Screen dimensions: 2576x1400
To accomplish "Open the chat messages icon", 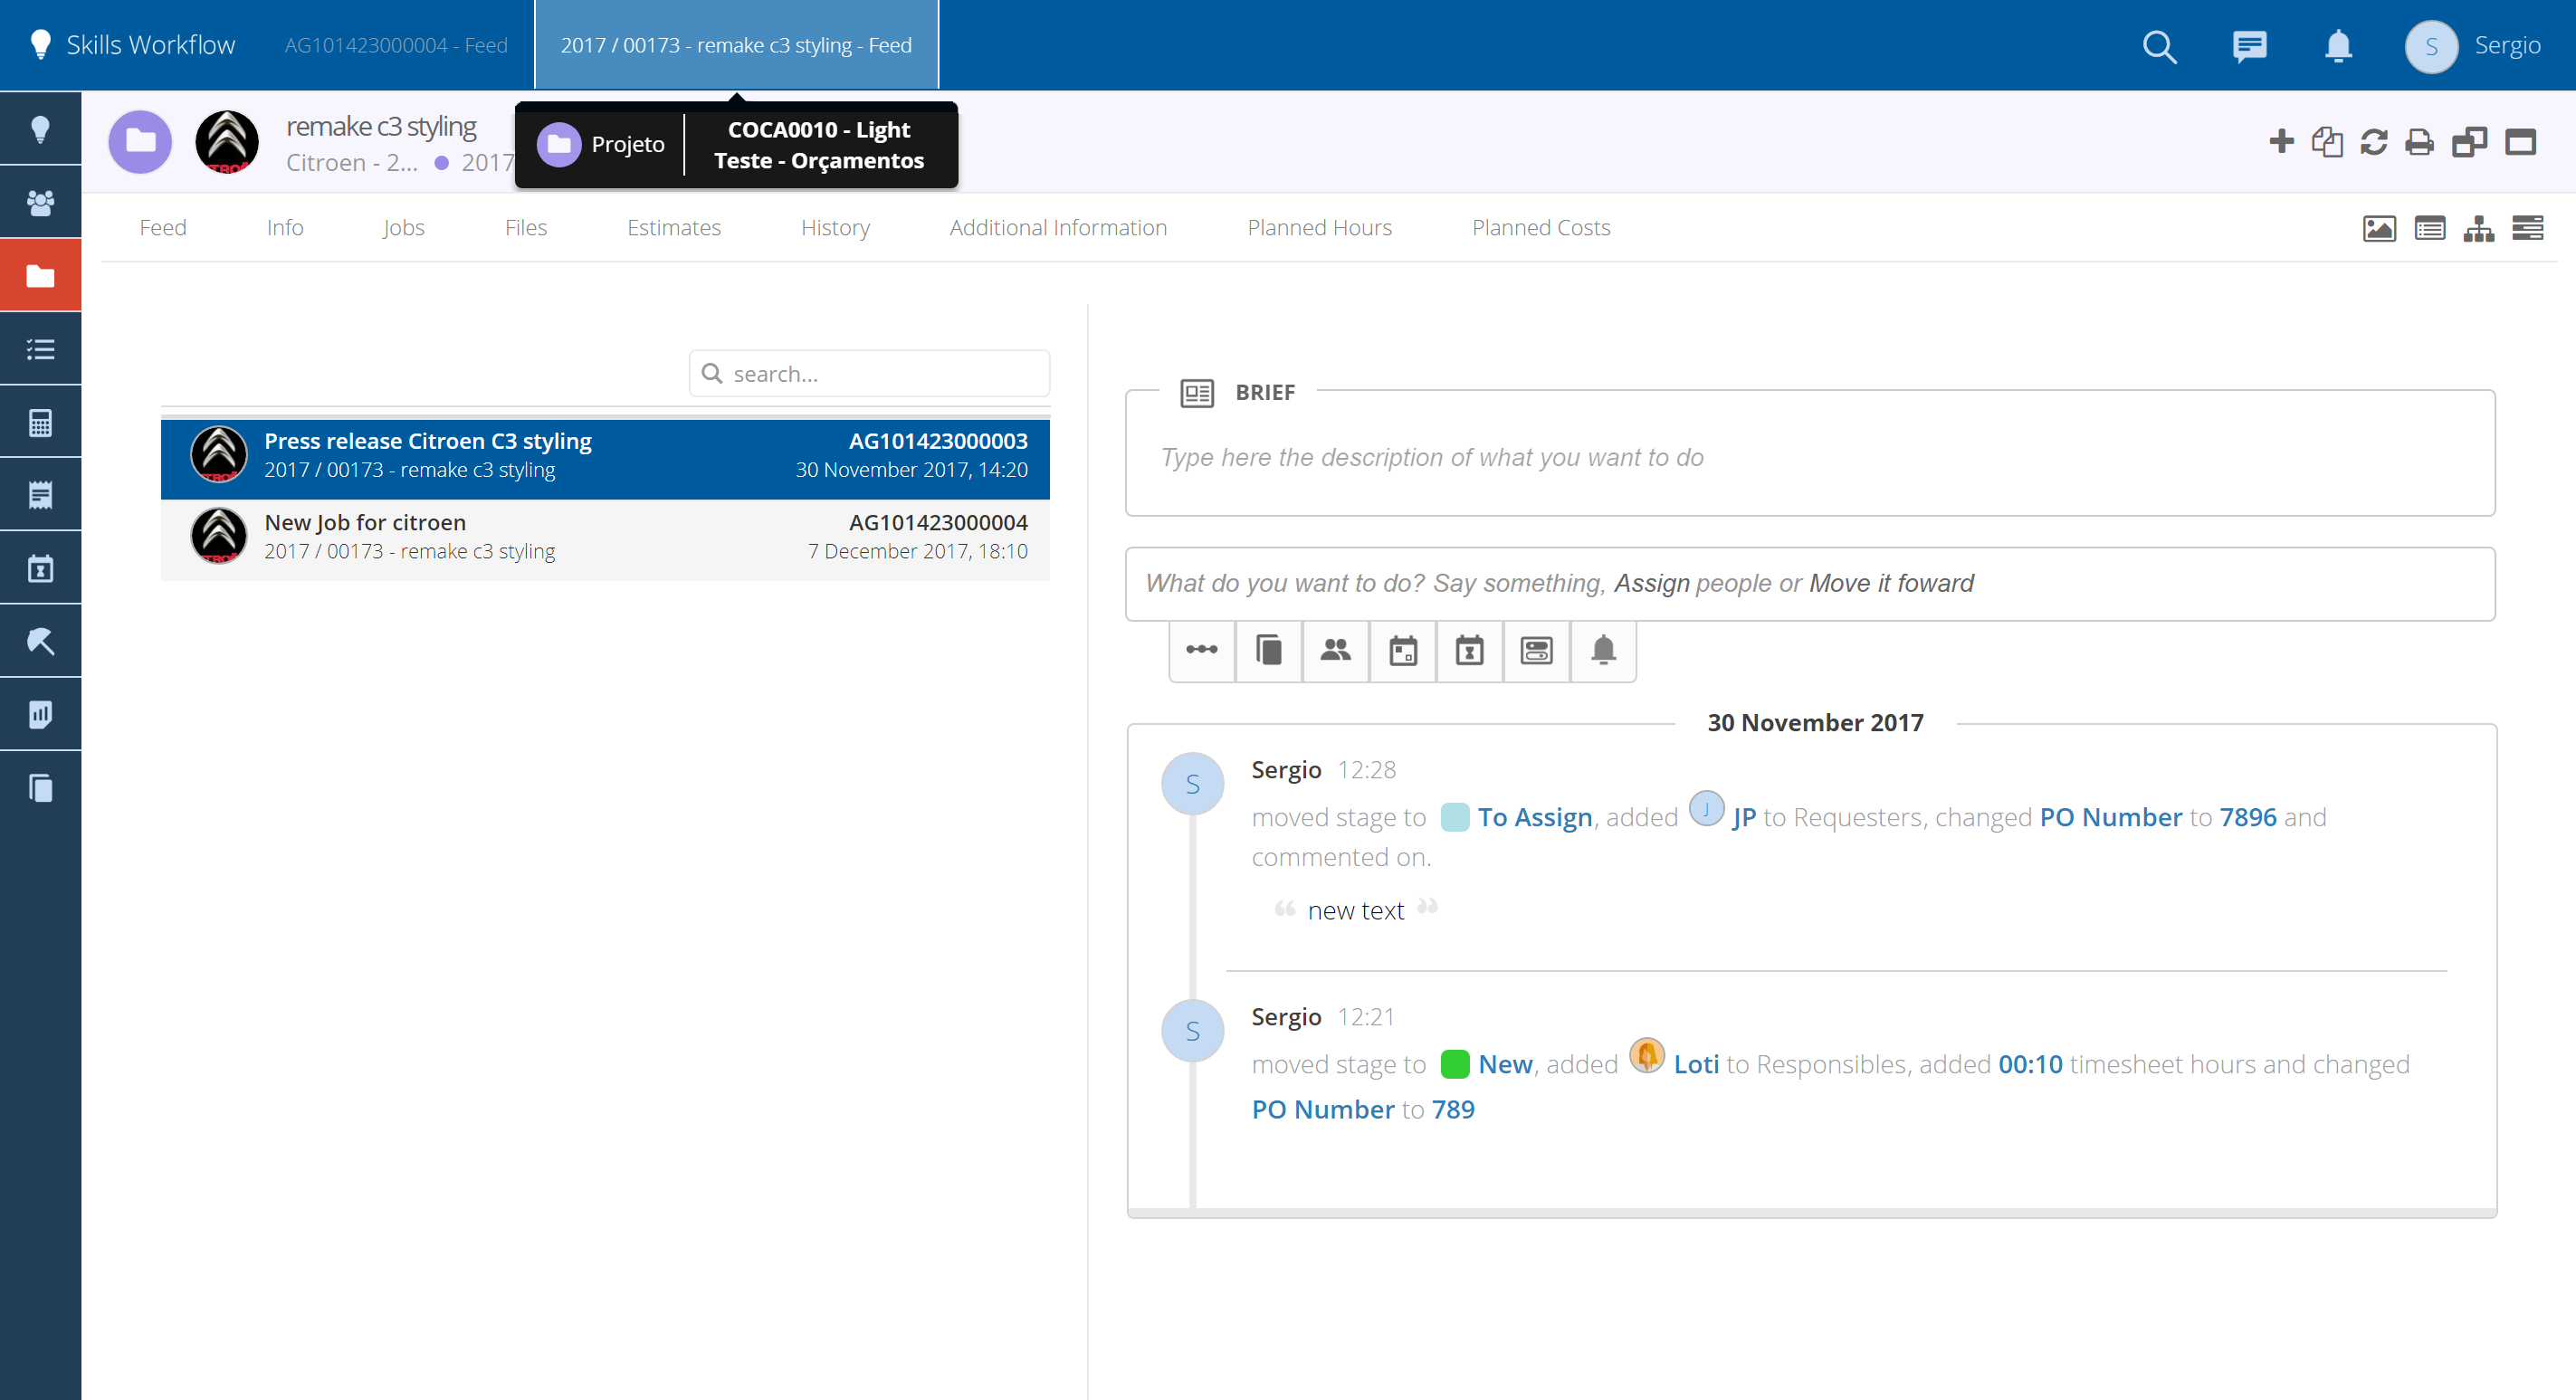I will [x=2249, y=46].
